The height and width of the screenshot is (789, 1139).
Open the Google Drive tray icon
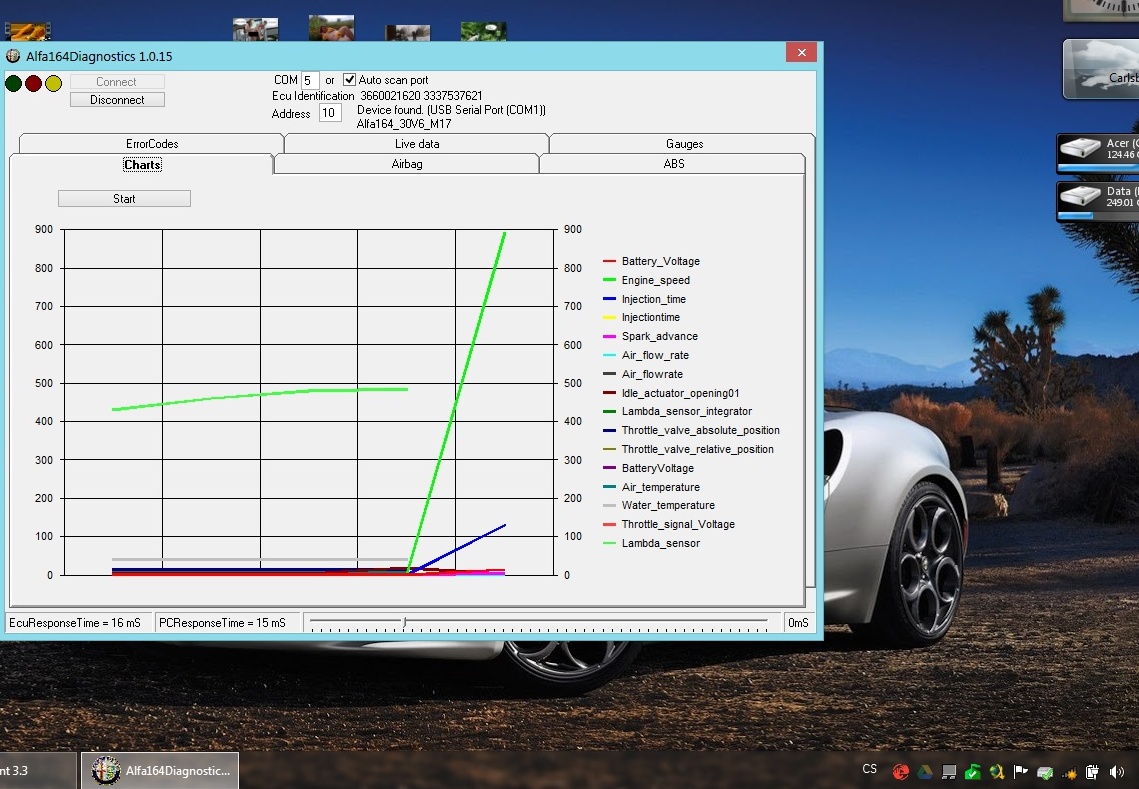(925, 772)
